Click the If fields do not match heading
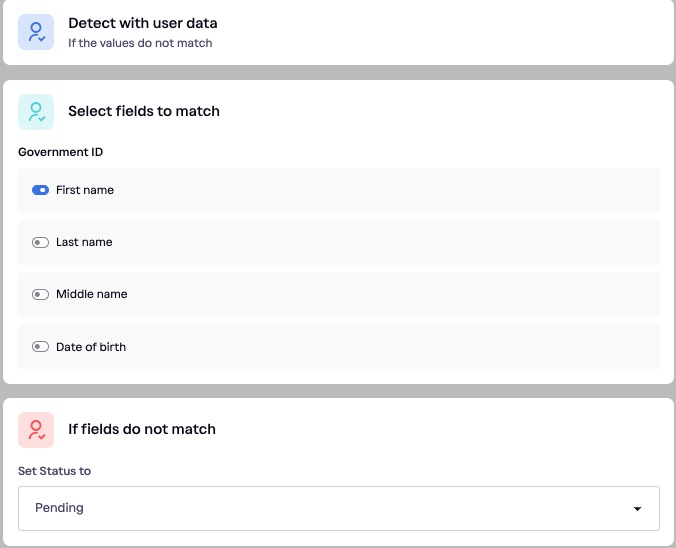676x548 pixels. click(142, 429)
